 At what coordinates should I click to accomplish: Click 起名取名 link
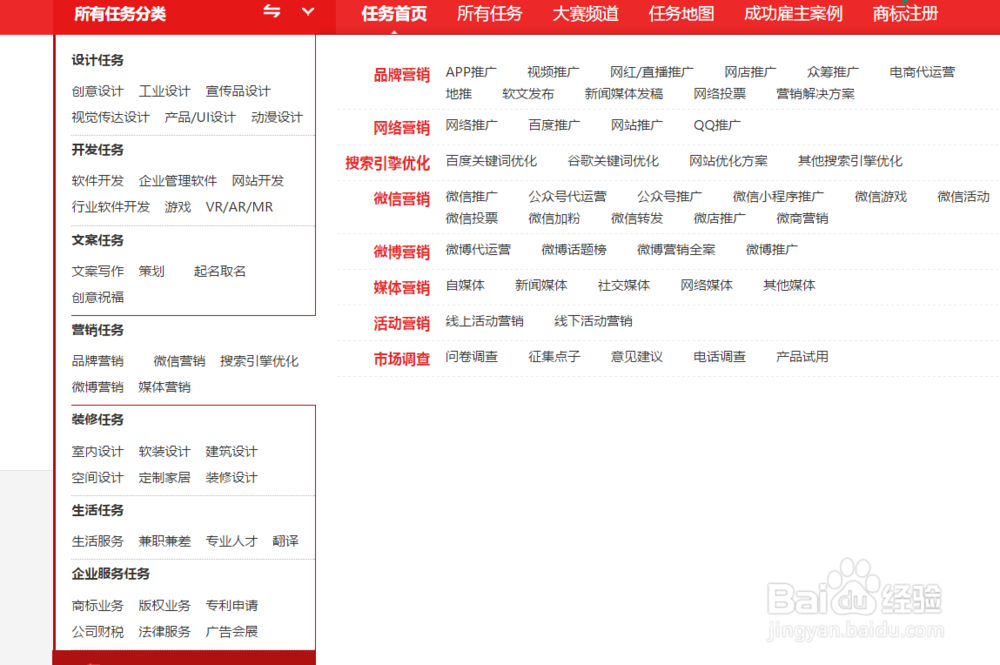tap(220, 272)
